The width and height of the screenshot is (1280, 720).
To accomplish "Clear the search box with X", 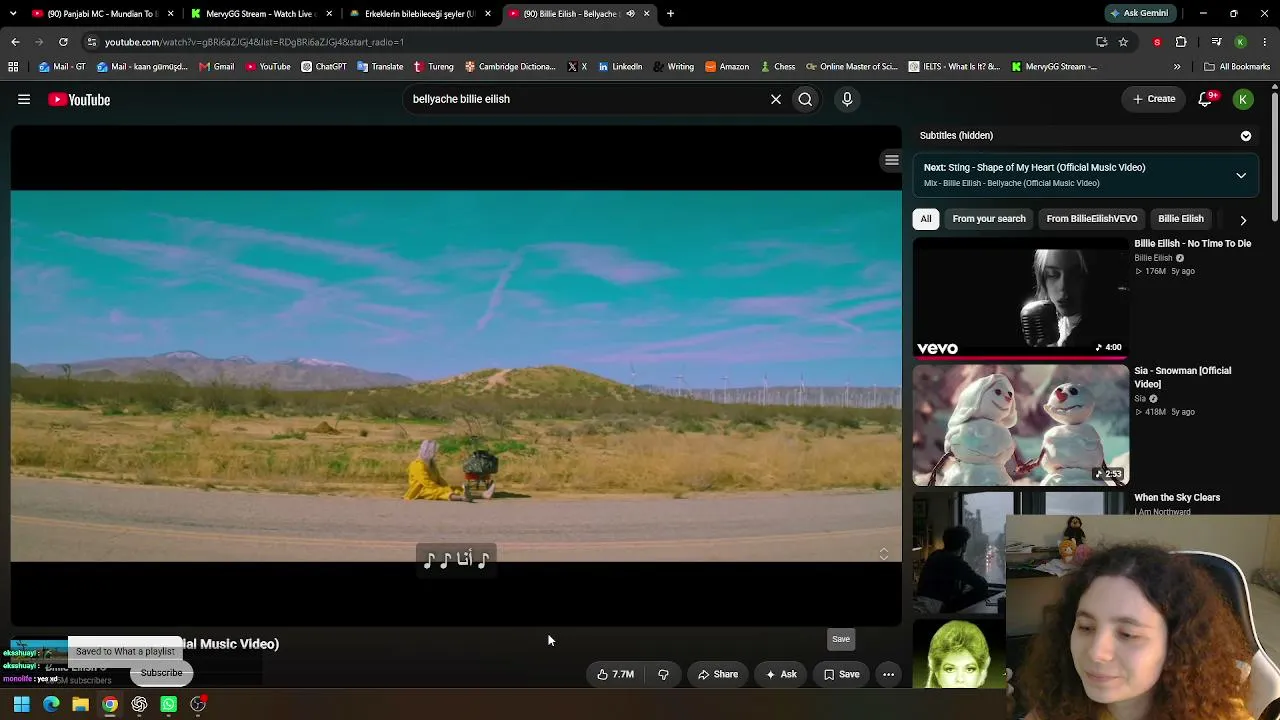I will pyautogui.click(x=775, y=99).
